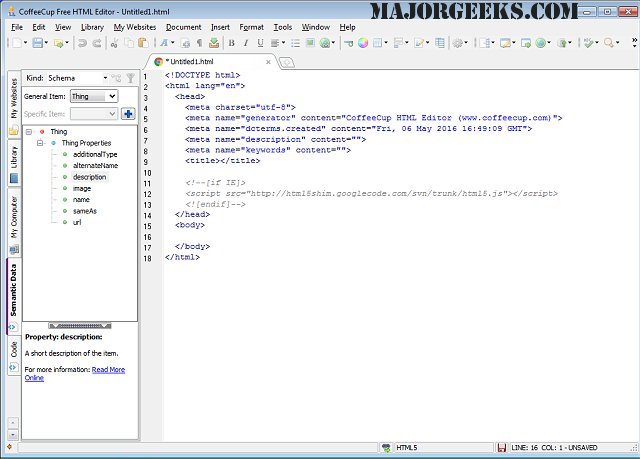Click the Underline U icon

[x=260, y=43]
